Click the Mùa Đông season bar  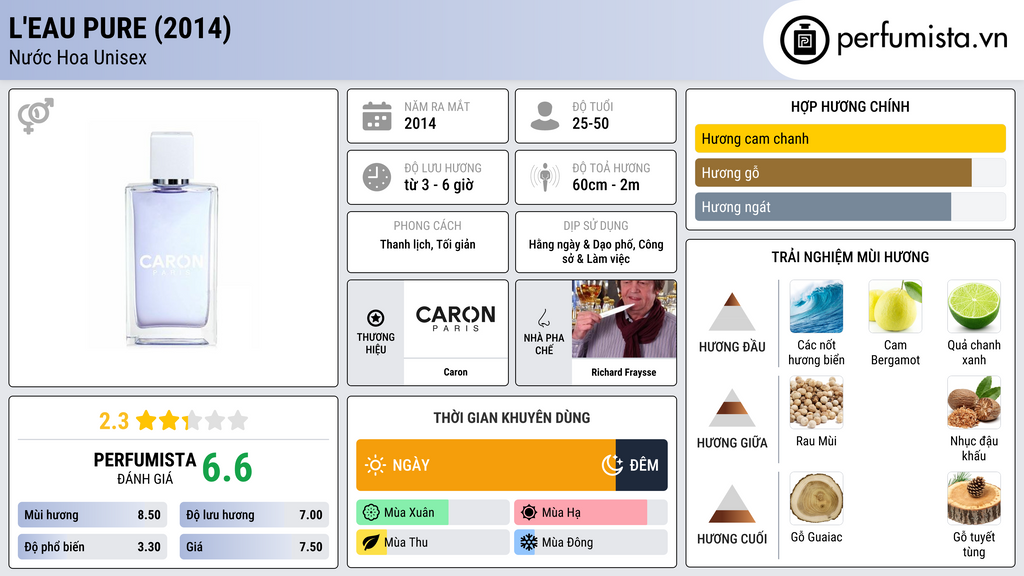pos(590,543)
